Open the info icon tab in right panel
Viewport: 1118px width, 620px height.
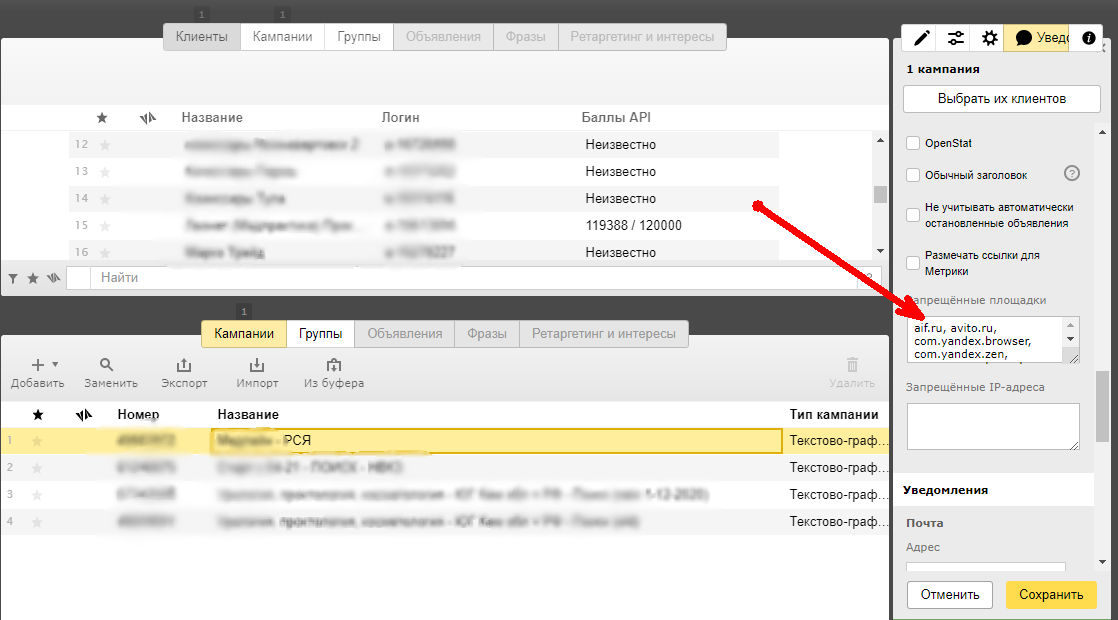tap(1088, 38)
